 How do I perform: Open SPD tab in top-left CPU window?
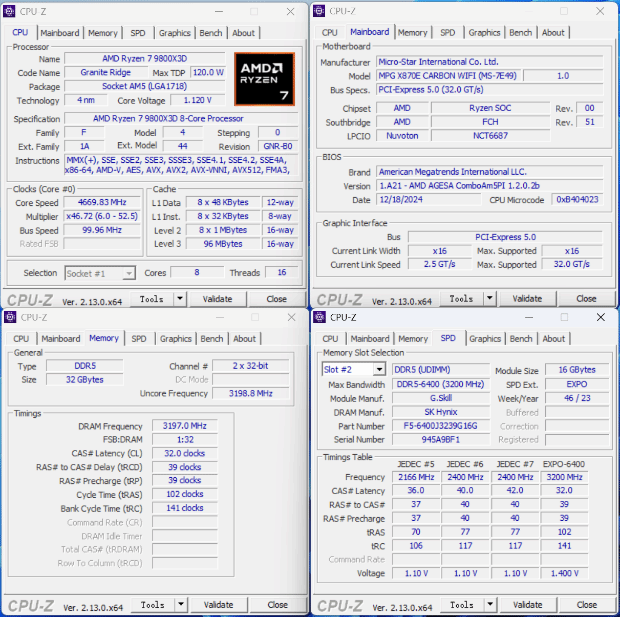click(138, 33)
